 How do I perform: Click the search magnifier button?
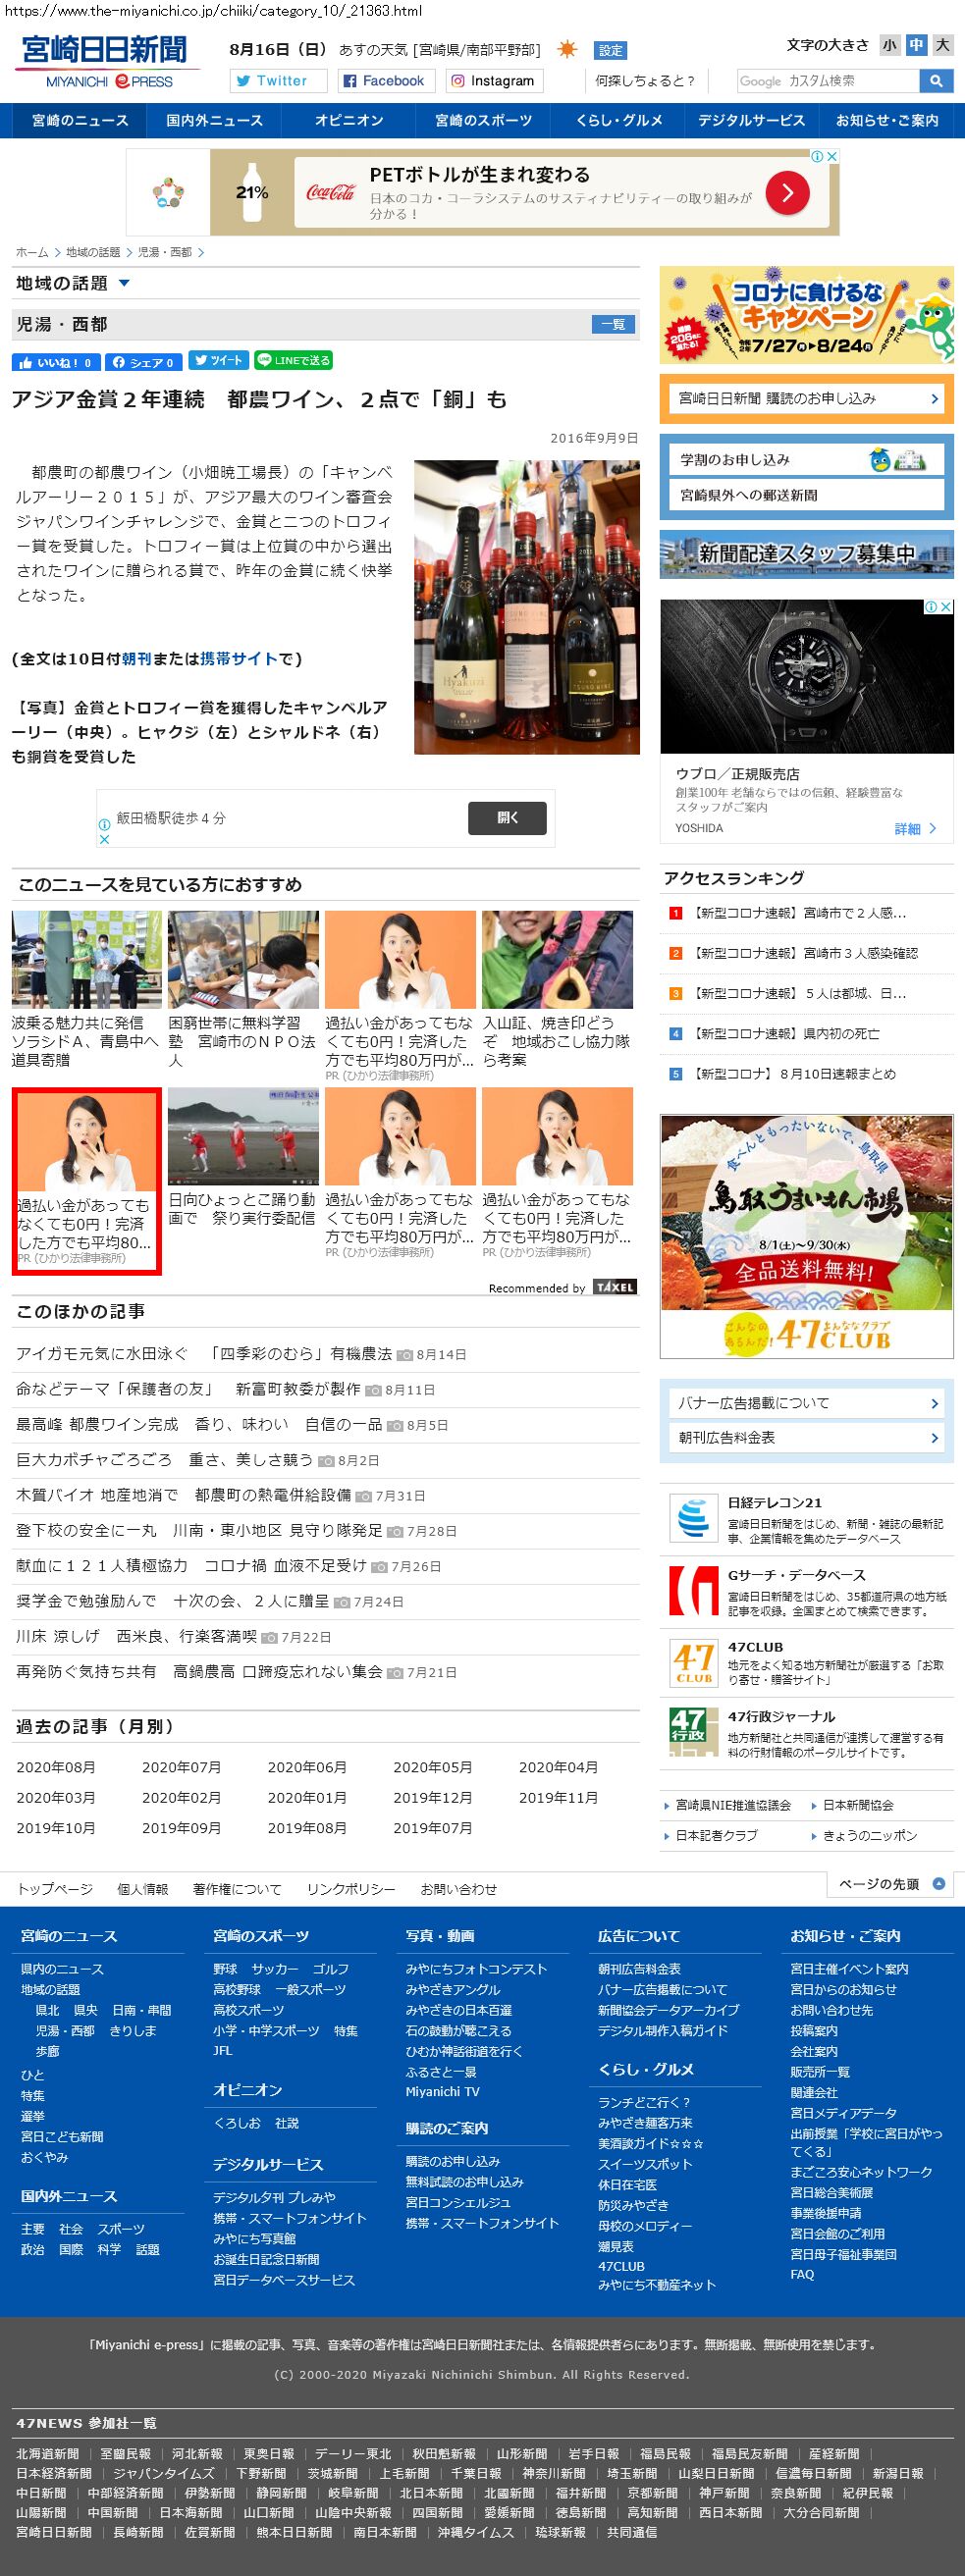(935, 81)
